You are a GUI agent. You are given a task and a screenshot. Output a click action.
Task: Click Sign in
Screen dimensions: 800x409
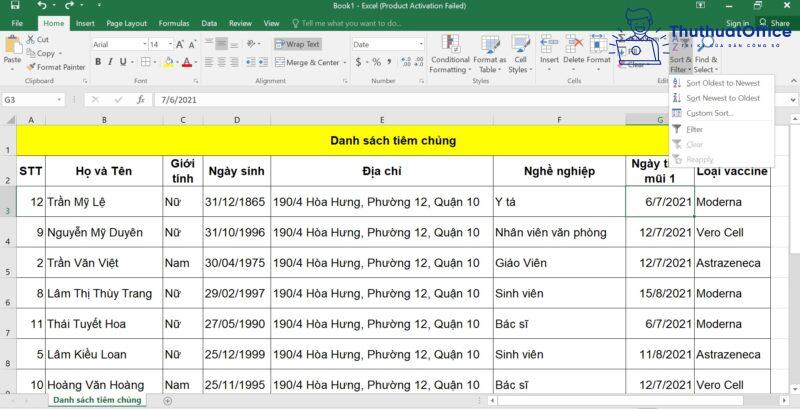[x=738, y=23]
